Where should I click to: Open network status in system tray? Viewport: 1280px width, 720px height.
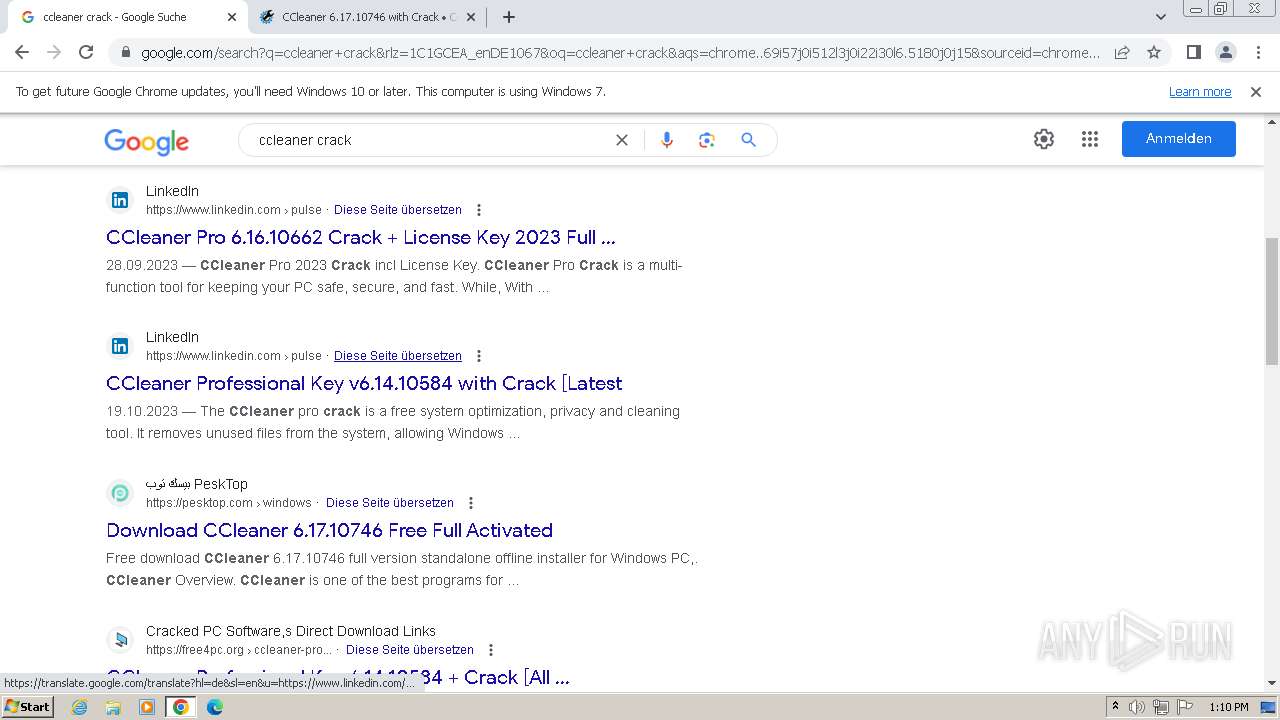click(1160, 707)
